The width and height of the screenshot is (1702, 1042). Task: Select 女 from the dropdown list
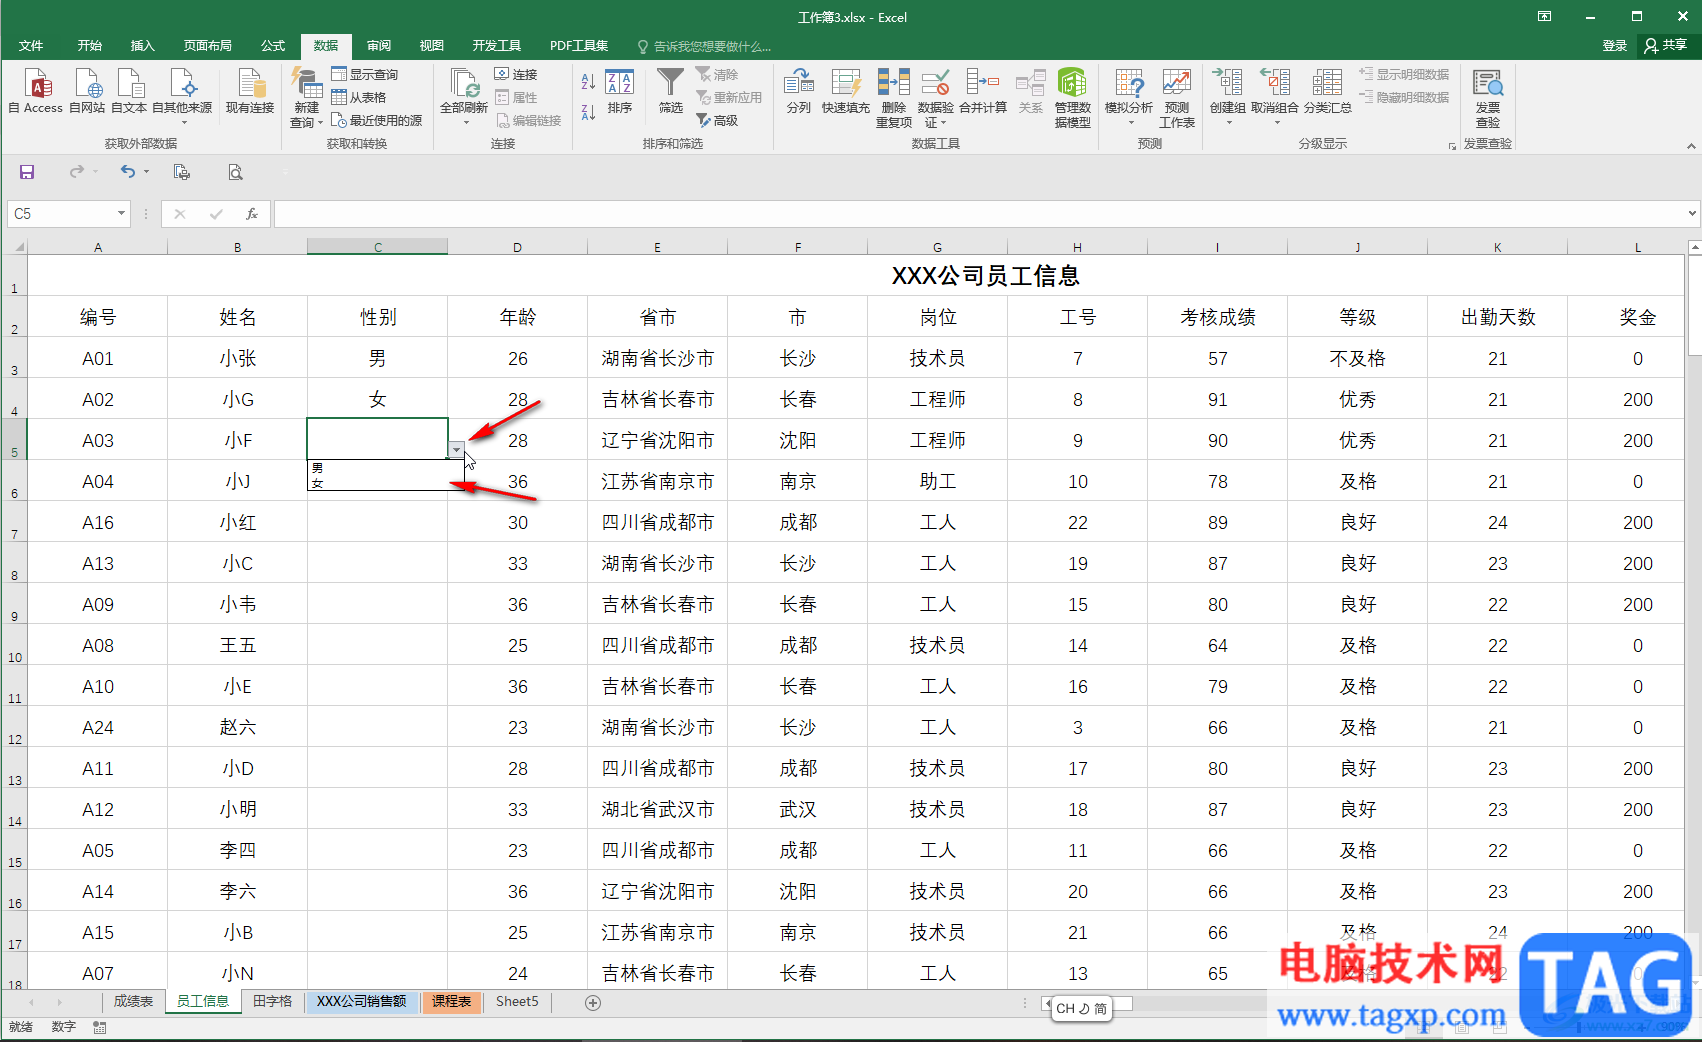coord(318,483)
